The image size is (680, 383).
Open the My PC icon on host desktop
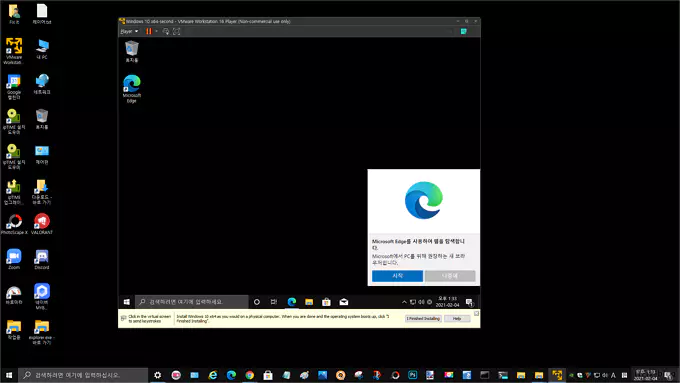[42, 49]
